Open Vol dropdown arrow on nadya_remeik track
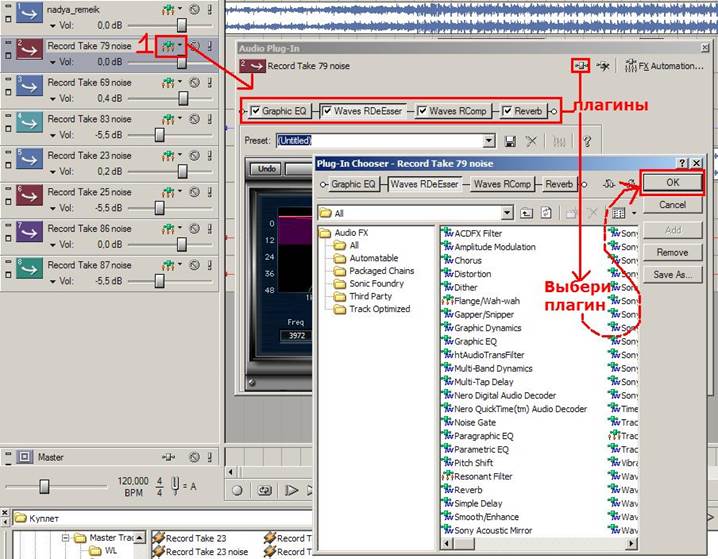Screen dimensions: 718x559 click(53, 26)
